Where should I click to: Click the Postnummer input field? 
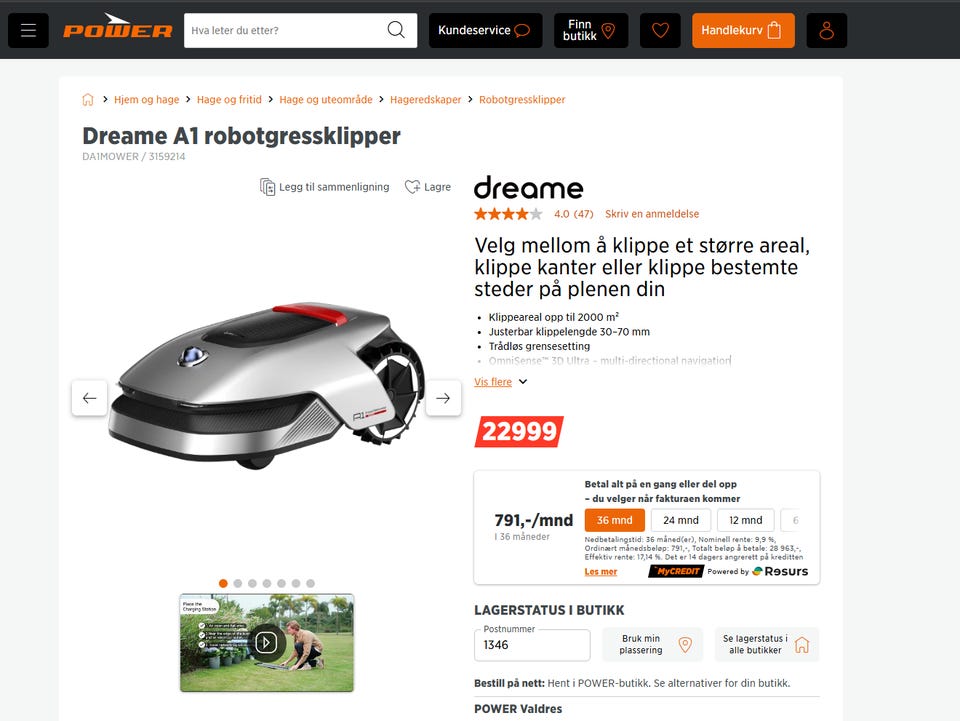click(532, 645)
